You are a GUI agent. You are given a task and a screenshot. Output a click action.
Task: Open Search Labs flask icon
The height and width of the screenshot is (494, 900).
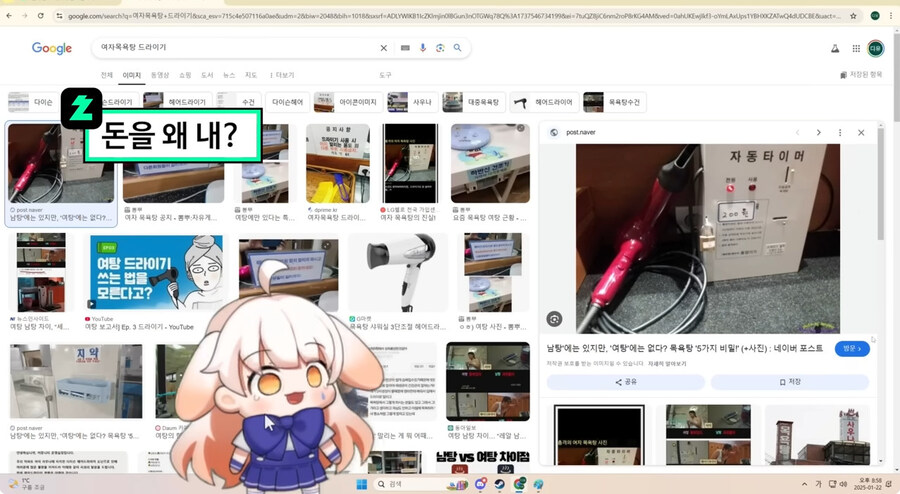tap(835, 48)
